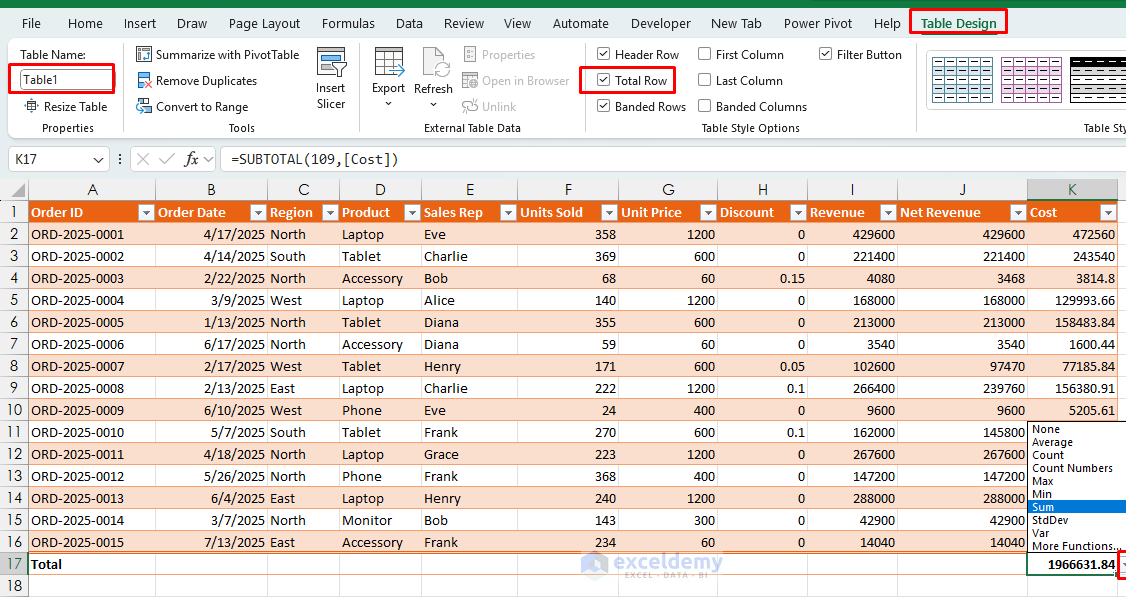Open the Sales Rep filter dropdown
The width and height of the screenshot is (1126, 597).
[x=508, y=213]
